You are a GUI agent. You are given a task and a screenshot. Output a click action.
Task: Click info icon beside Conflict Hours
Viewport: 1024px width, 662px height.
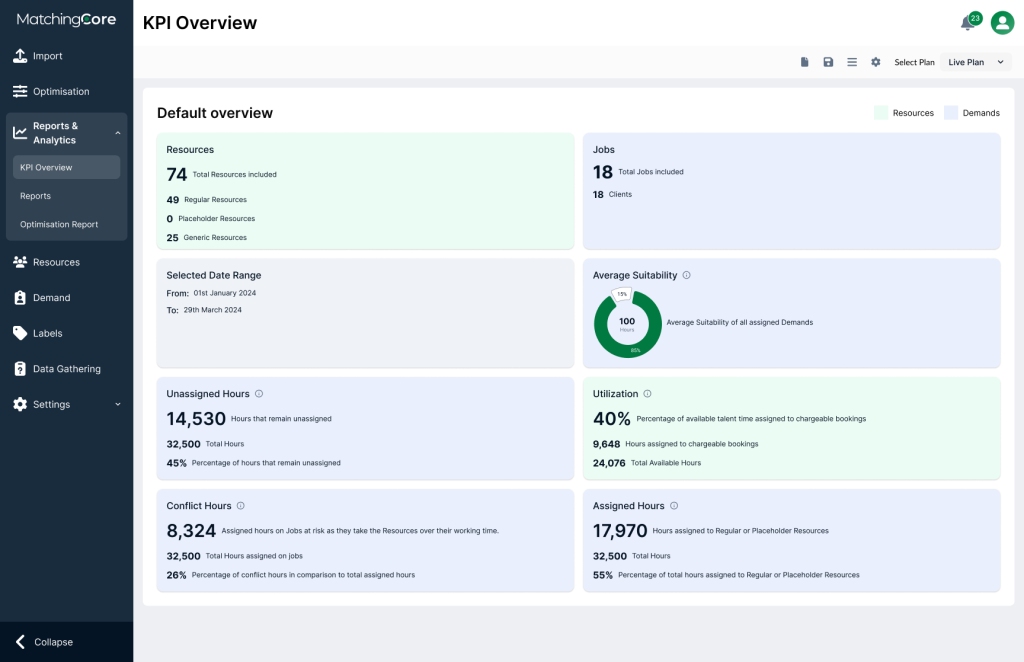(240, 506)
